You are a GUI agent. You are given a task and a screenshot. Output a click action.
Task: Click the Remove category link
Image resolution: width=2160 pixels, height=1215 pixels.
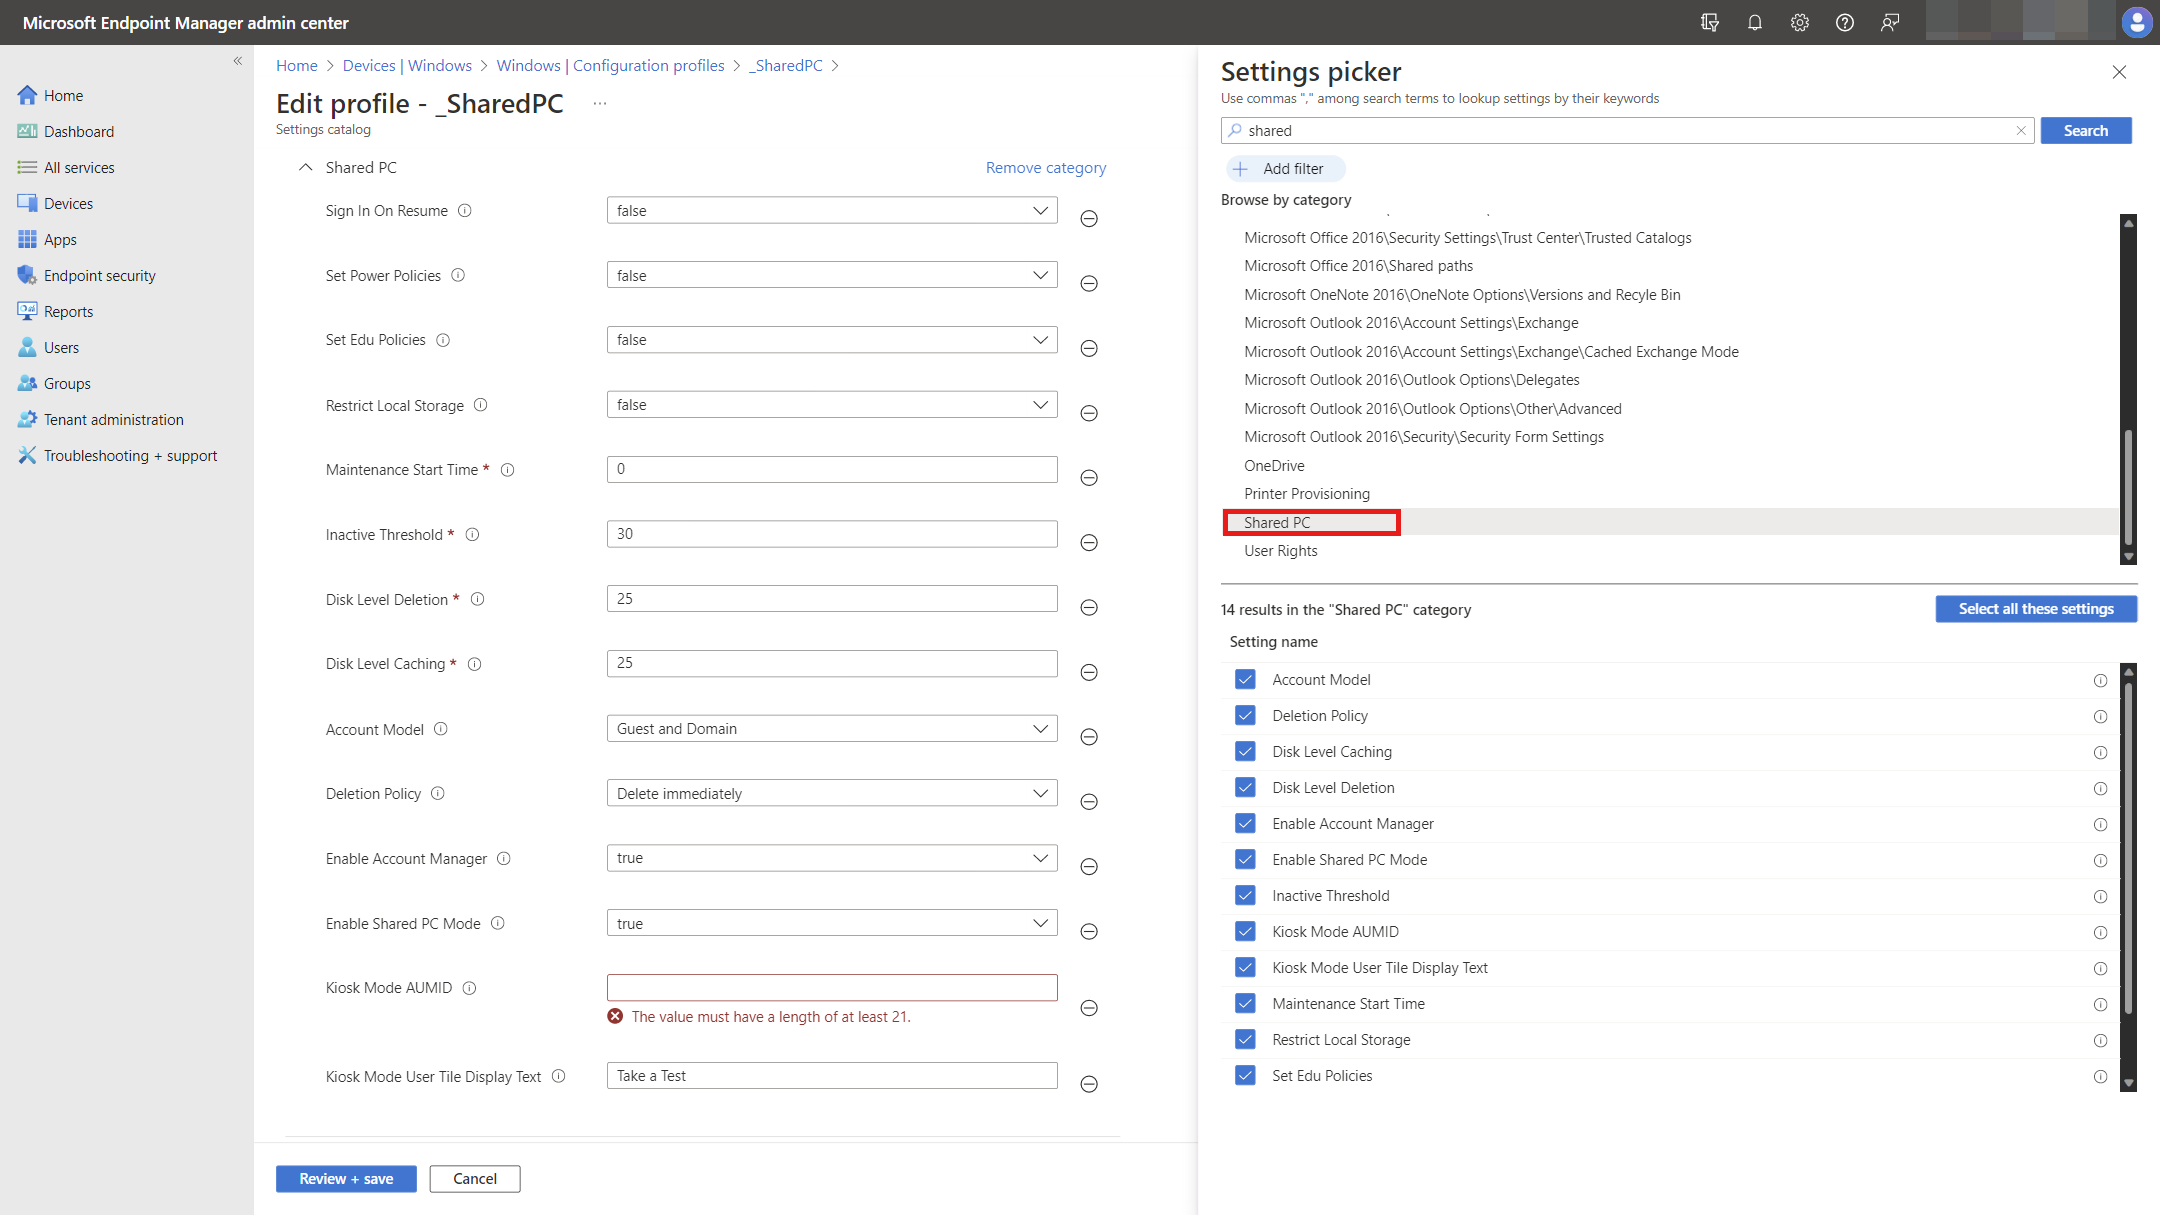1045,168
